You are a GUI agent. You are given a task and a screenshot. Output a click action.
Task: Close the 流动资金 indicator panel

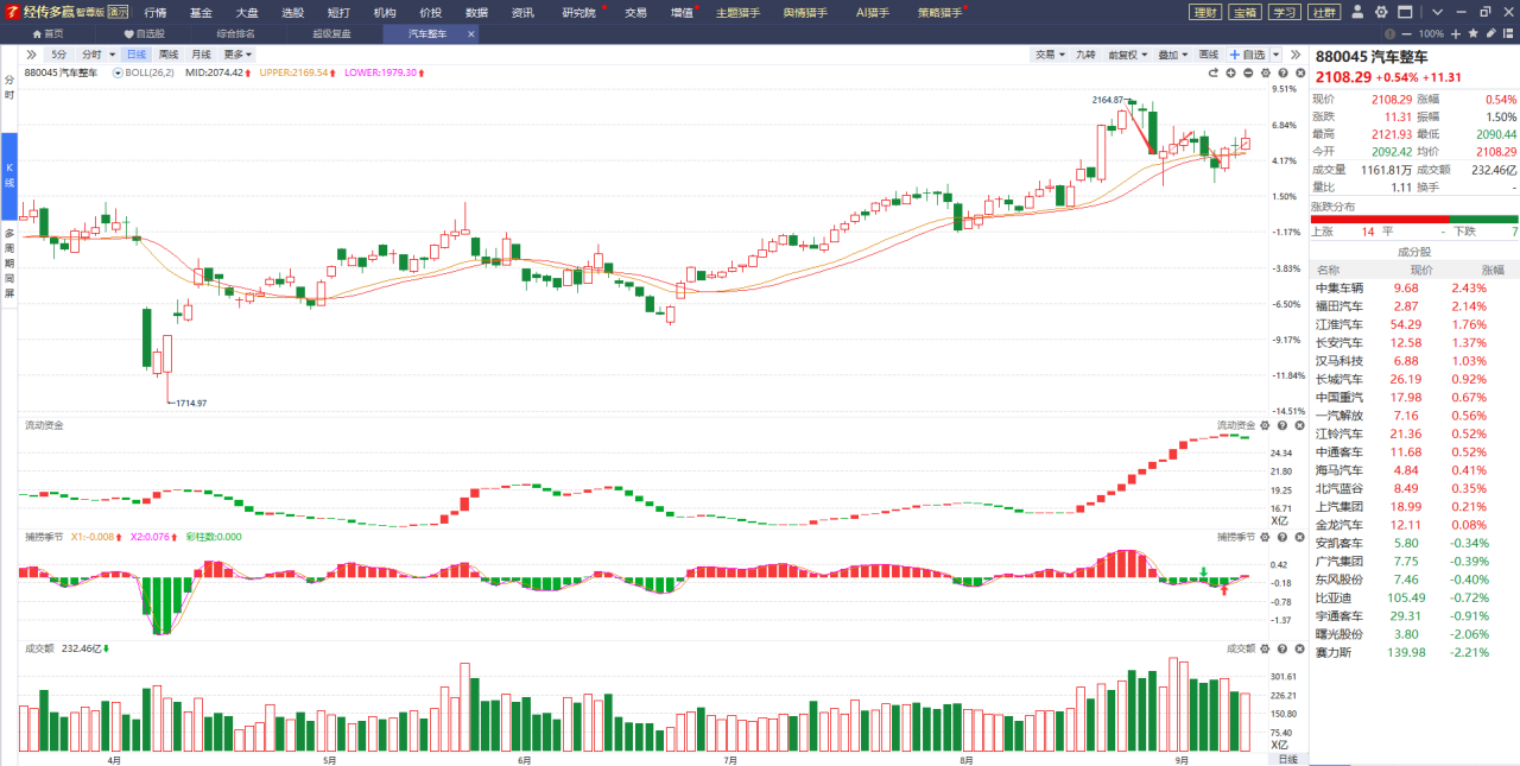pos(1298,425)
